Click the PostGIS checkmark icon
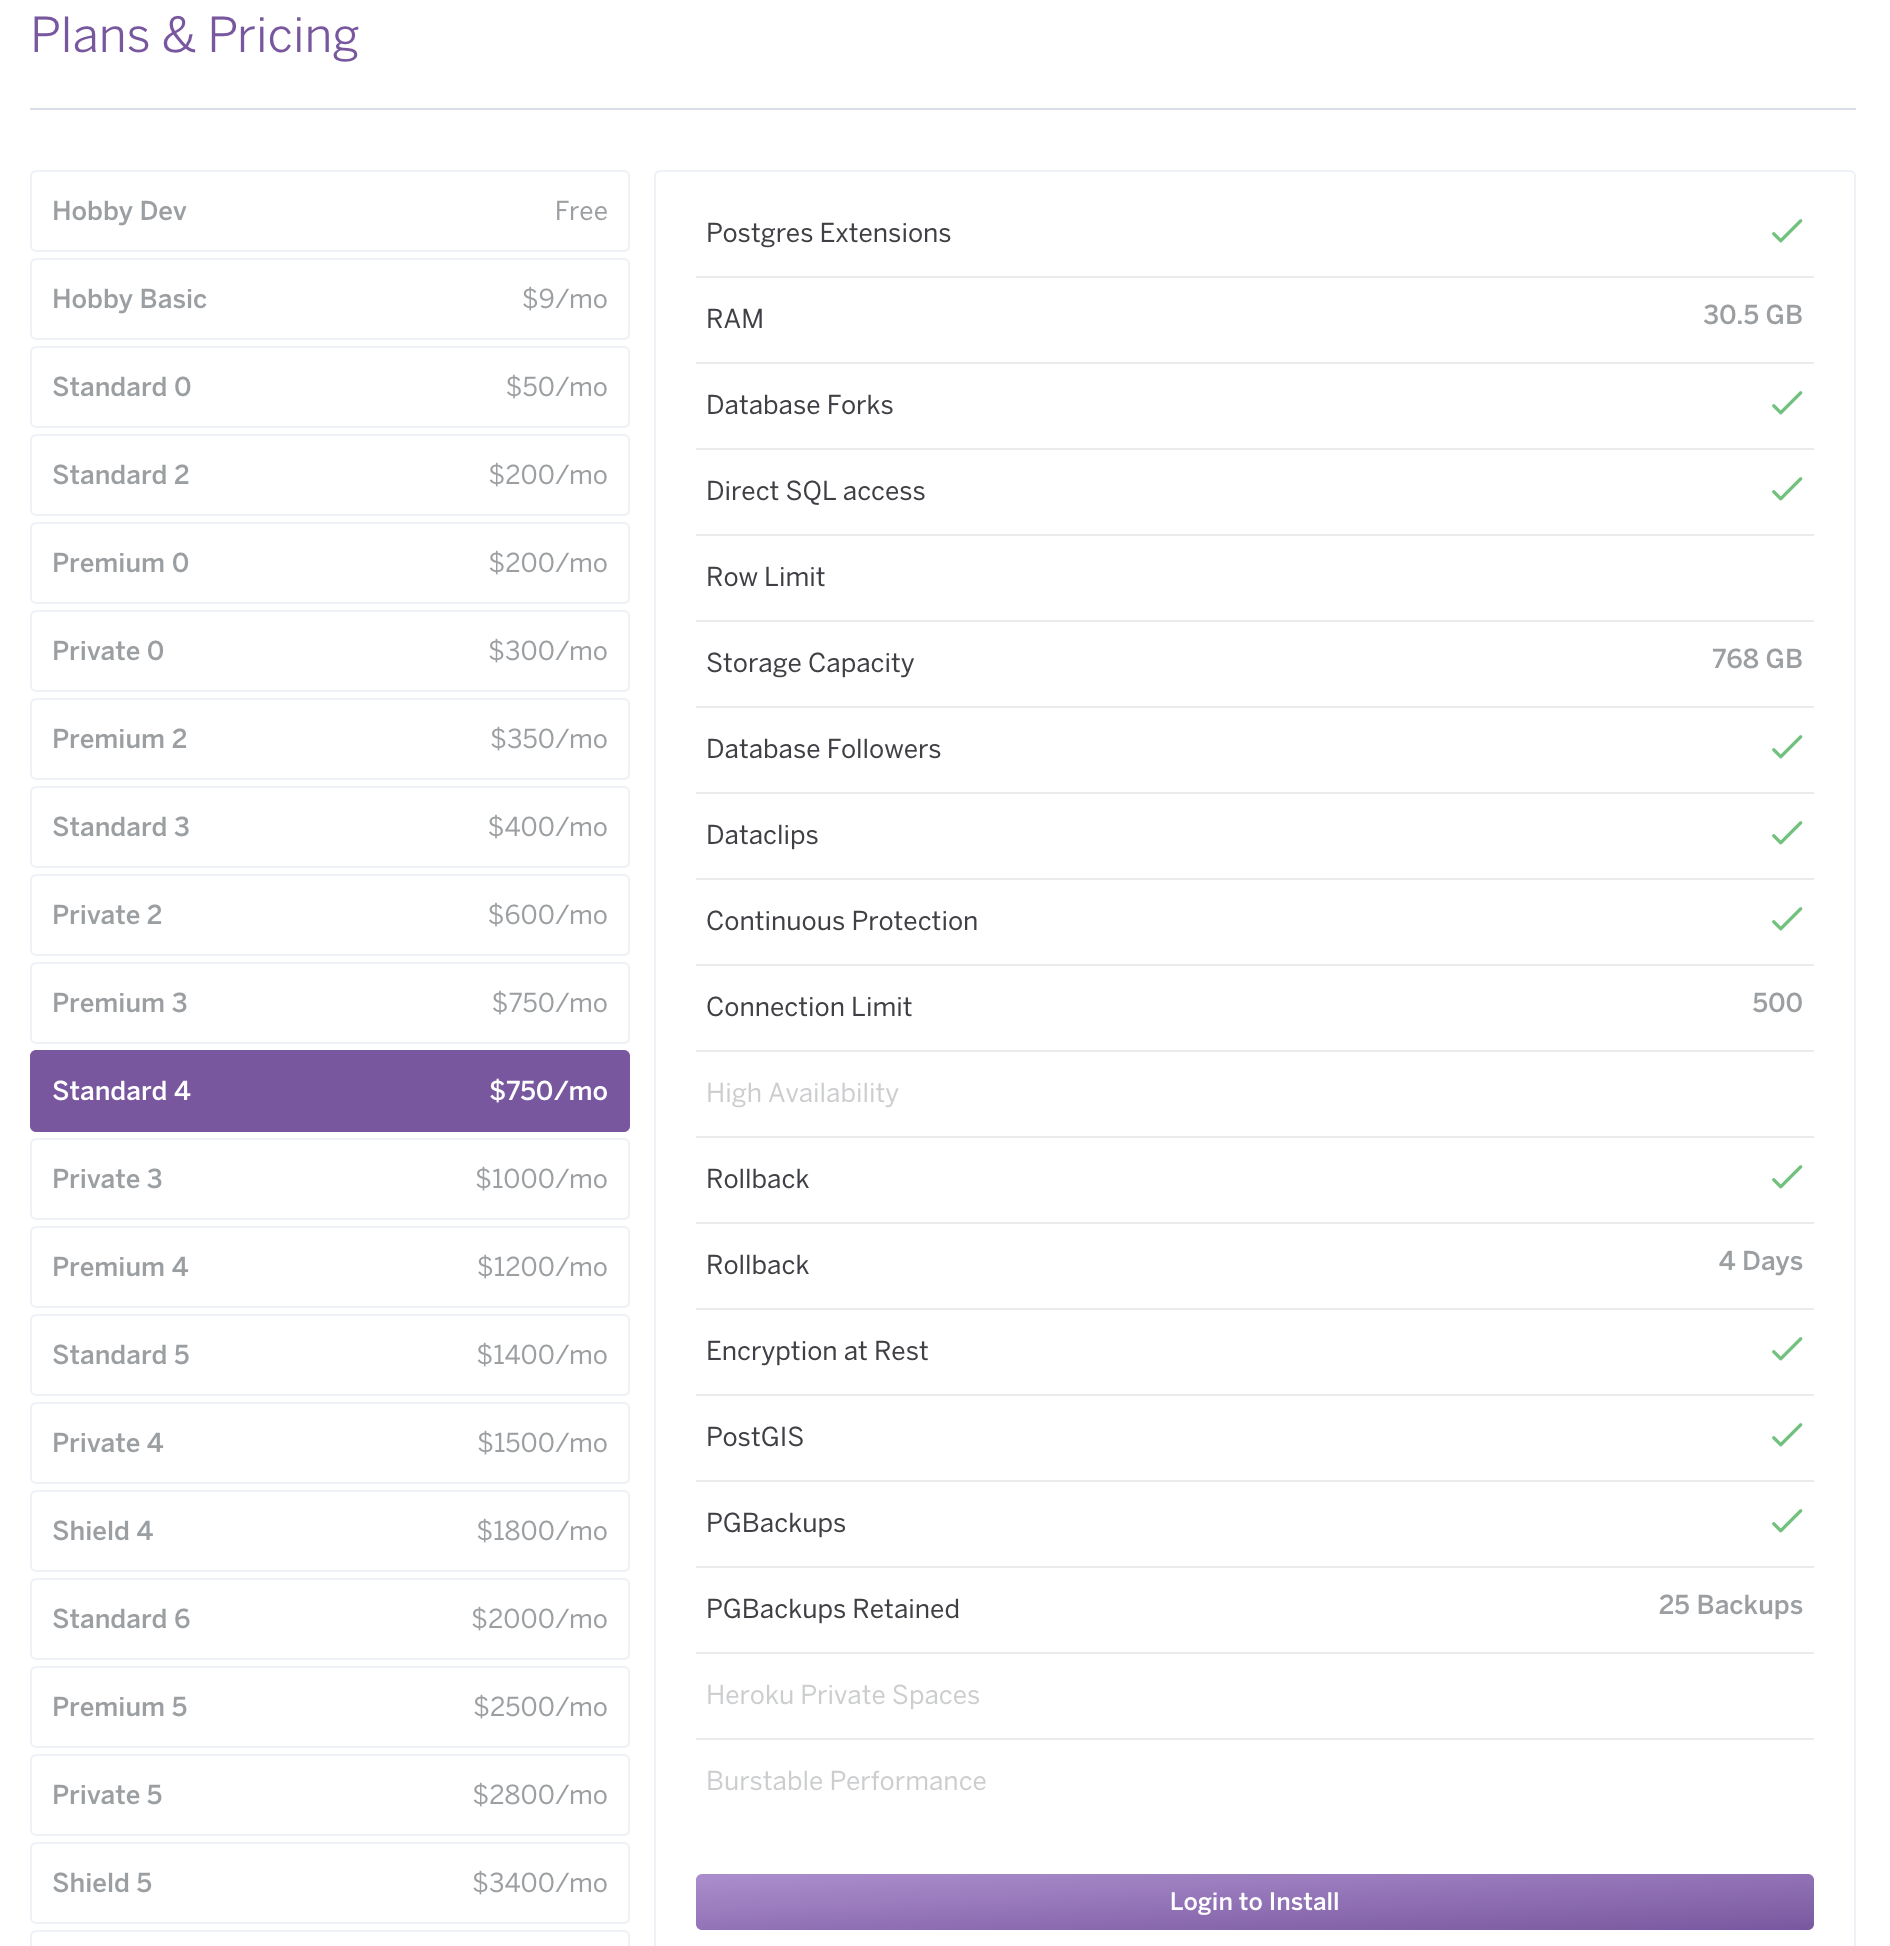This screenshot has height=1946, width=1890. 1786,1436
